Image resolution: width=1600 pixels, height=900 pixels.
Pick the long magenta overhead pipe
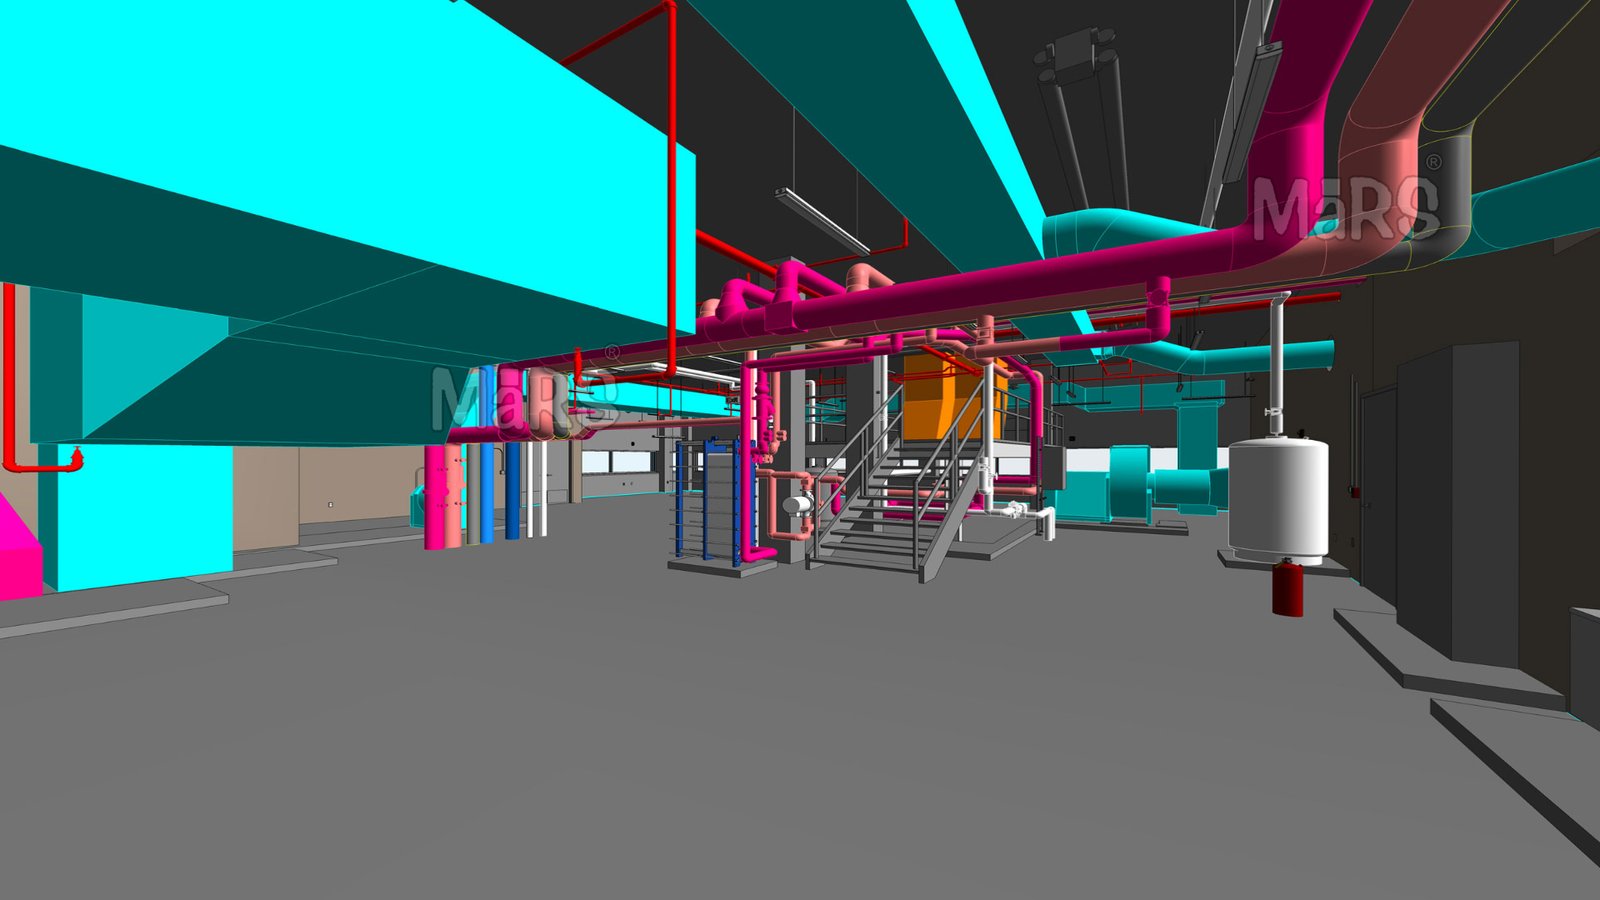click(x=1000, y=288)
